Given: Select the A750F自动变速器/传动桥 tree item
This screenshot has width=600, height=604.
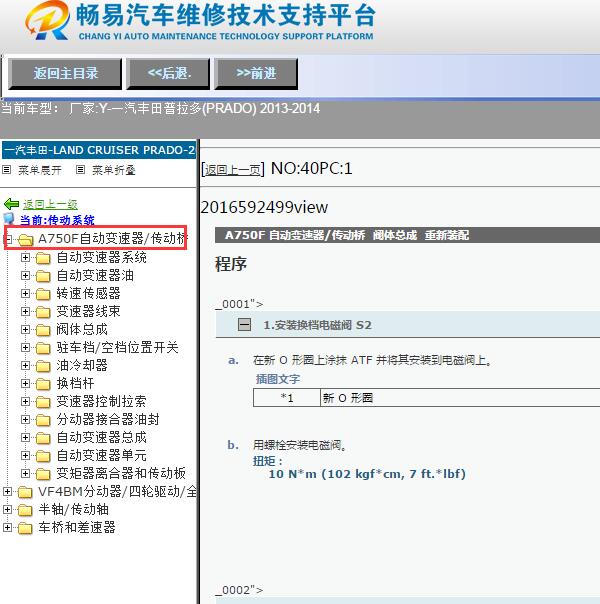Looking at the screenshot, I should tap(112, 239).
